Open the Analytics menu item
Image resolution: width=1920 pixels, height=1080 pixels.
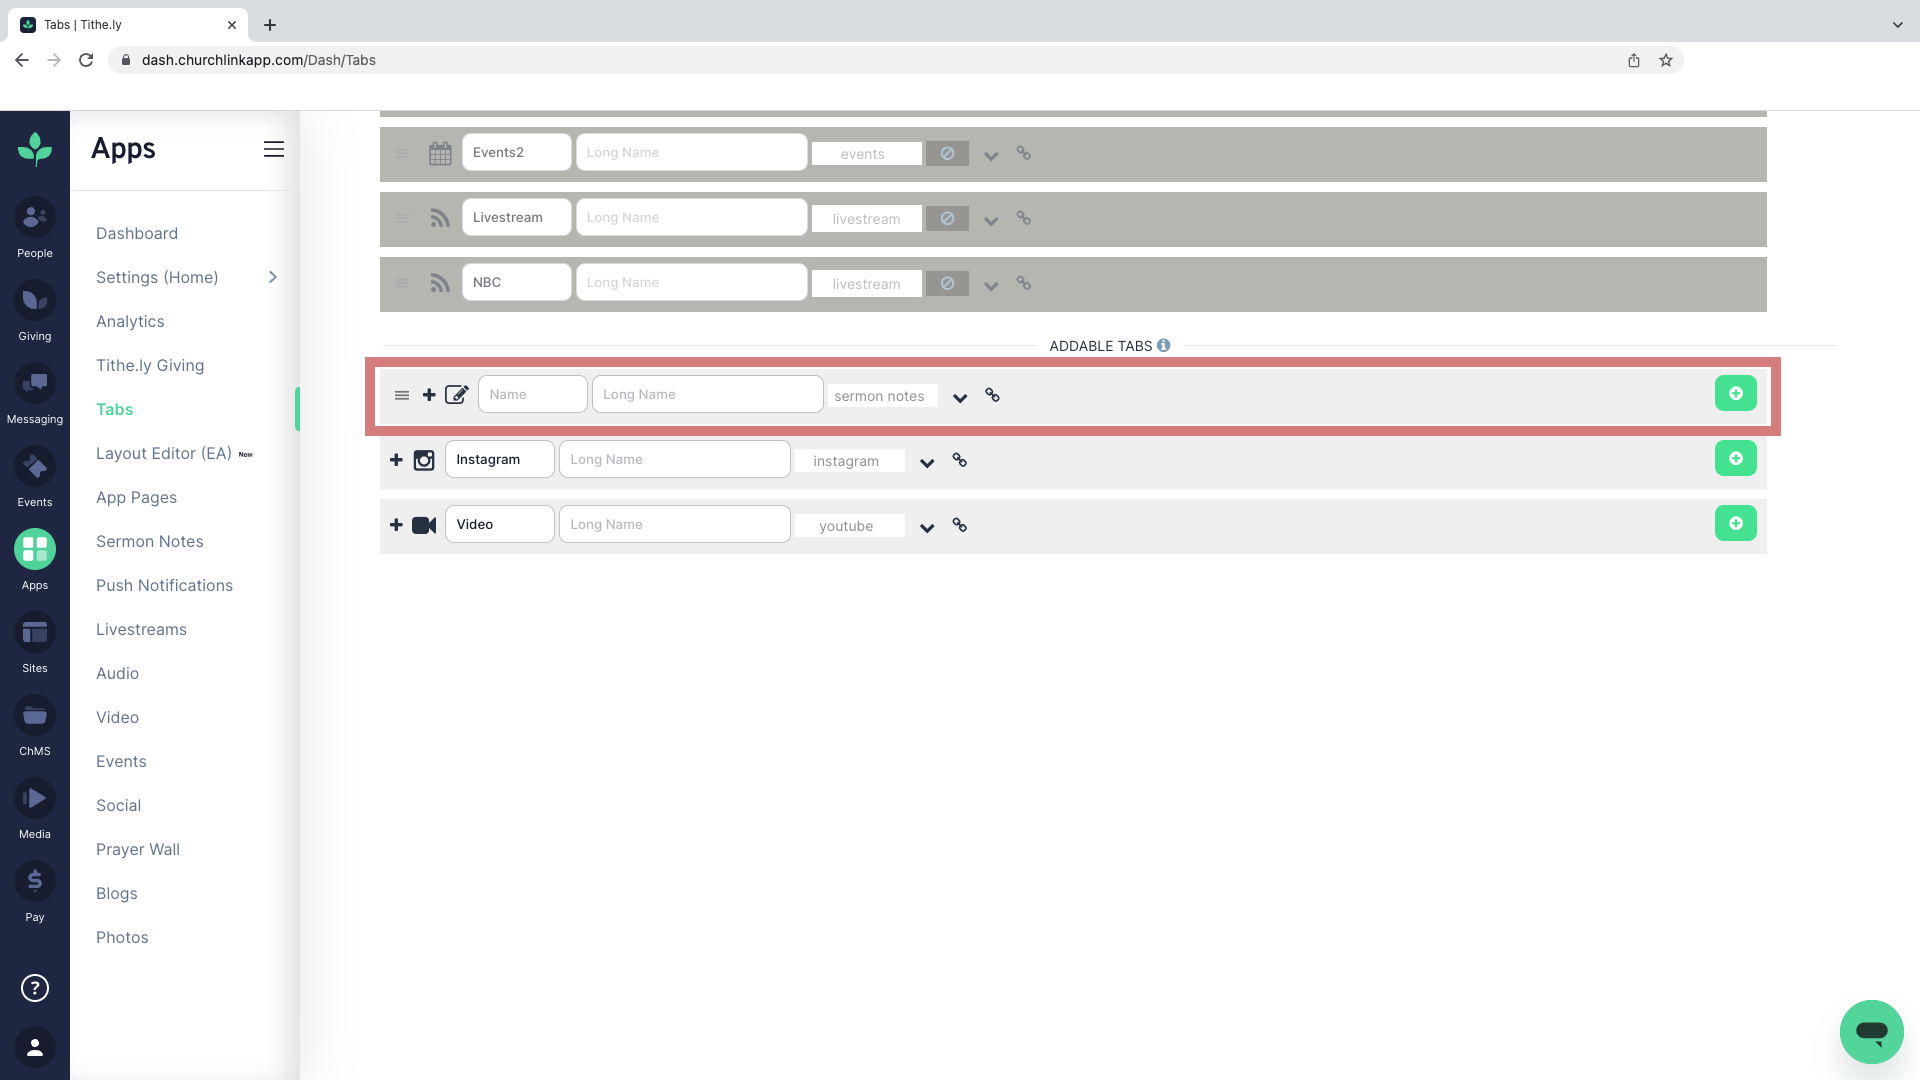point(130,321)
